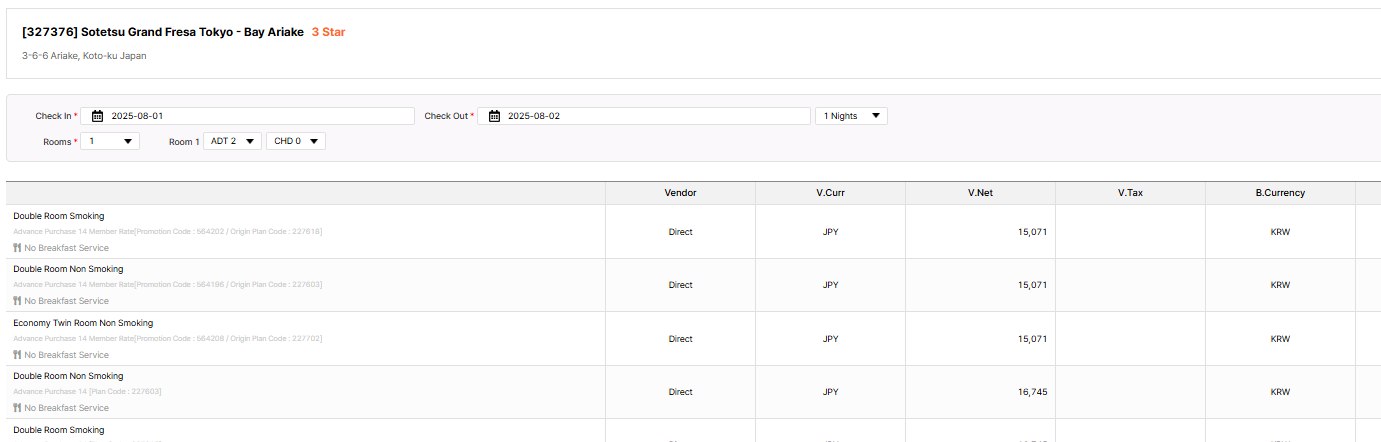This screenshot has height=442, width=1381.
Task: Open the ADT 2 adults selector
Action: [x=232, y=141]
